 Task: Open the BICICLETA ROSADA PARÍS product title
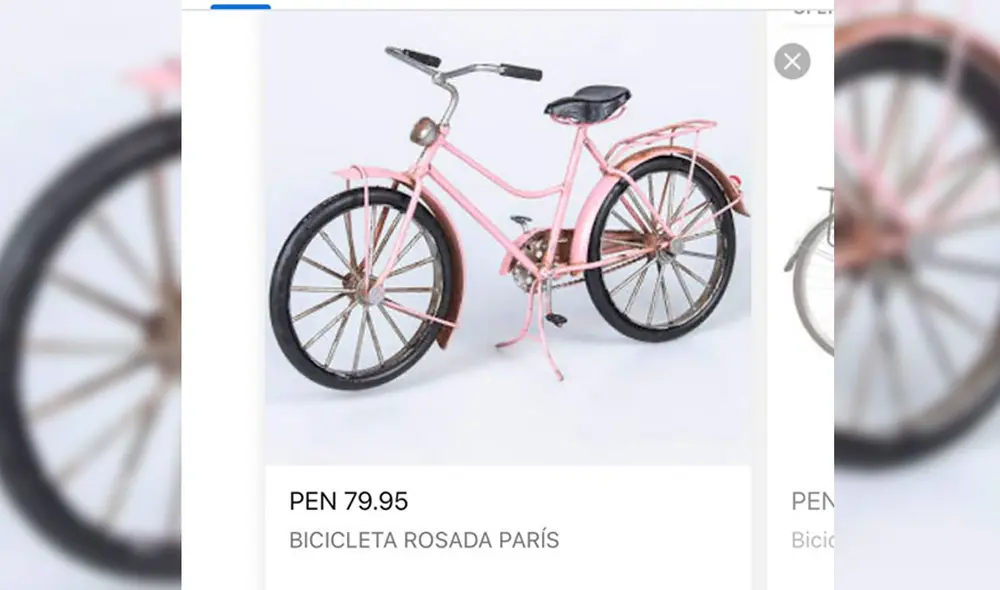click(x=424, y=541)
